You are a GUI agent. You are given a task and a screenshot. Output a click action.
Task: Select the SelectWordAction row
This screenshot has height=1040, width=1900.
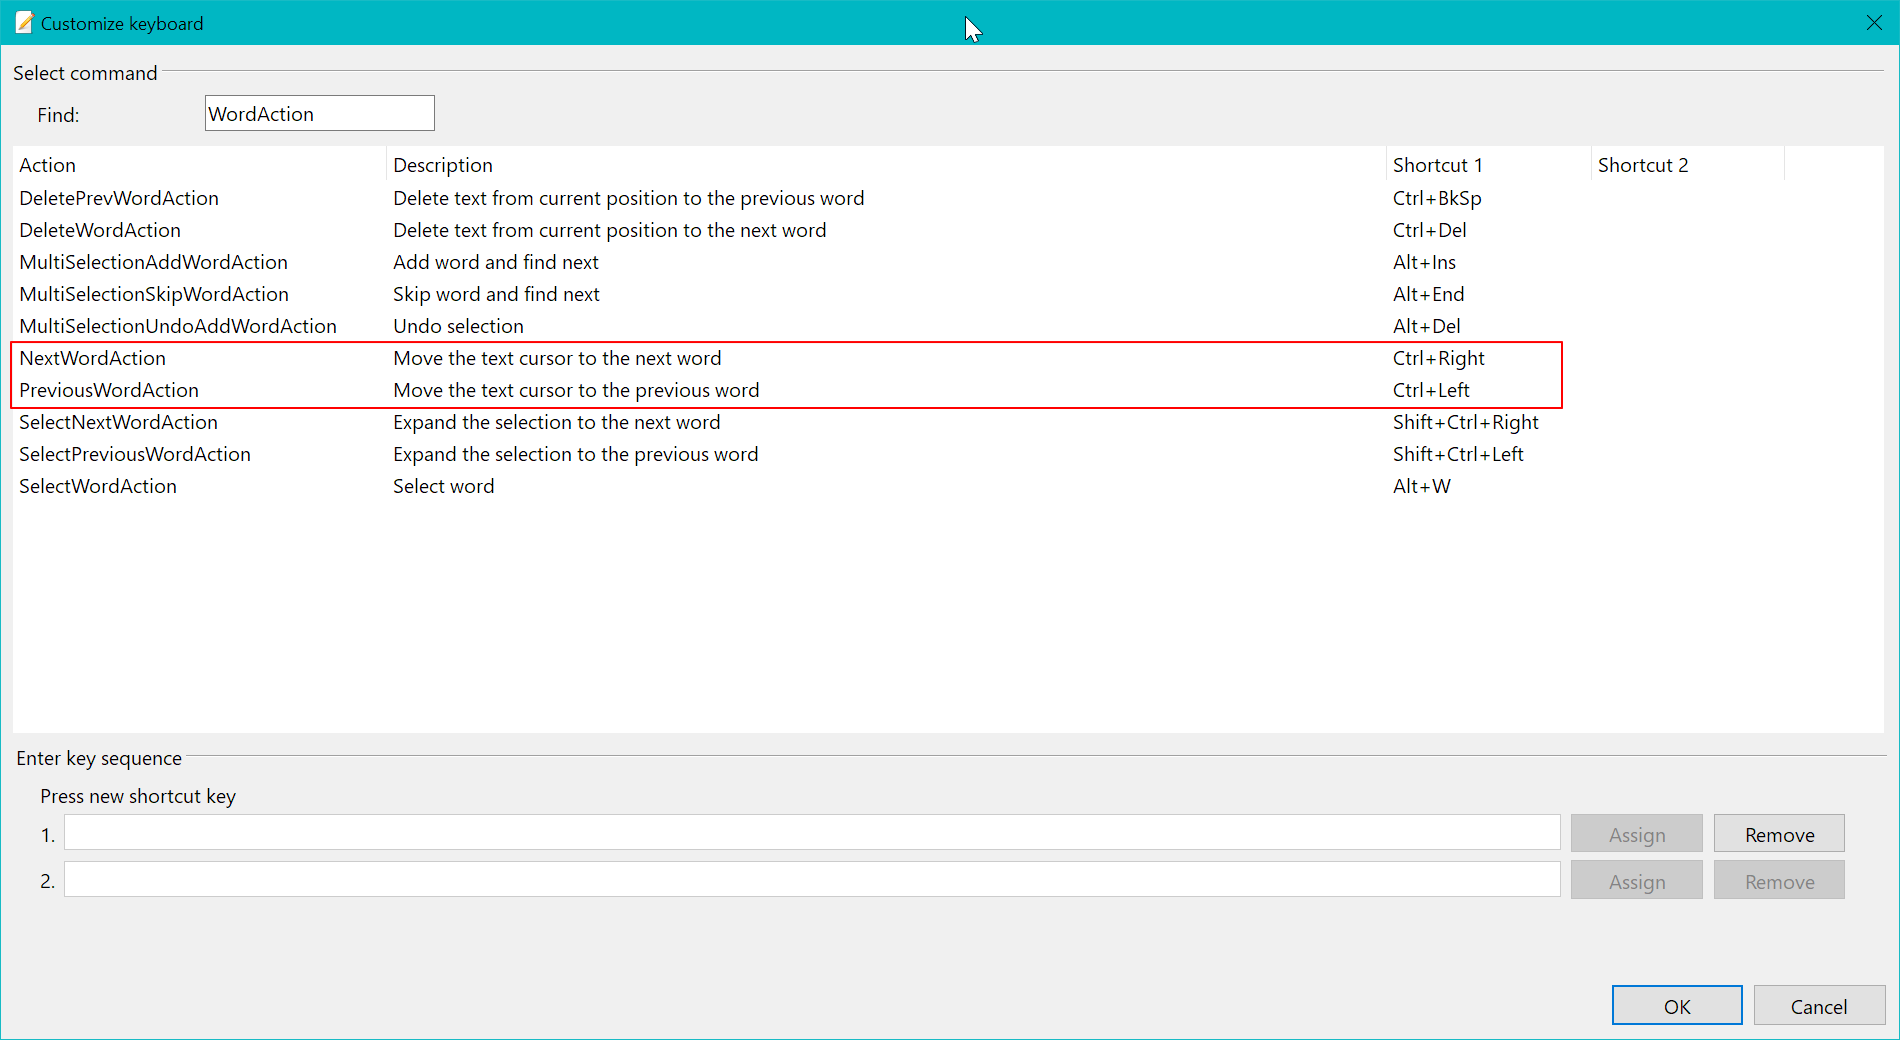point(98,486)
